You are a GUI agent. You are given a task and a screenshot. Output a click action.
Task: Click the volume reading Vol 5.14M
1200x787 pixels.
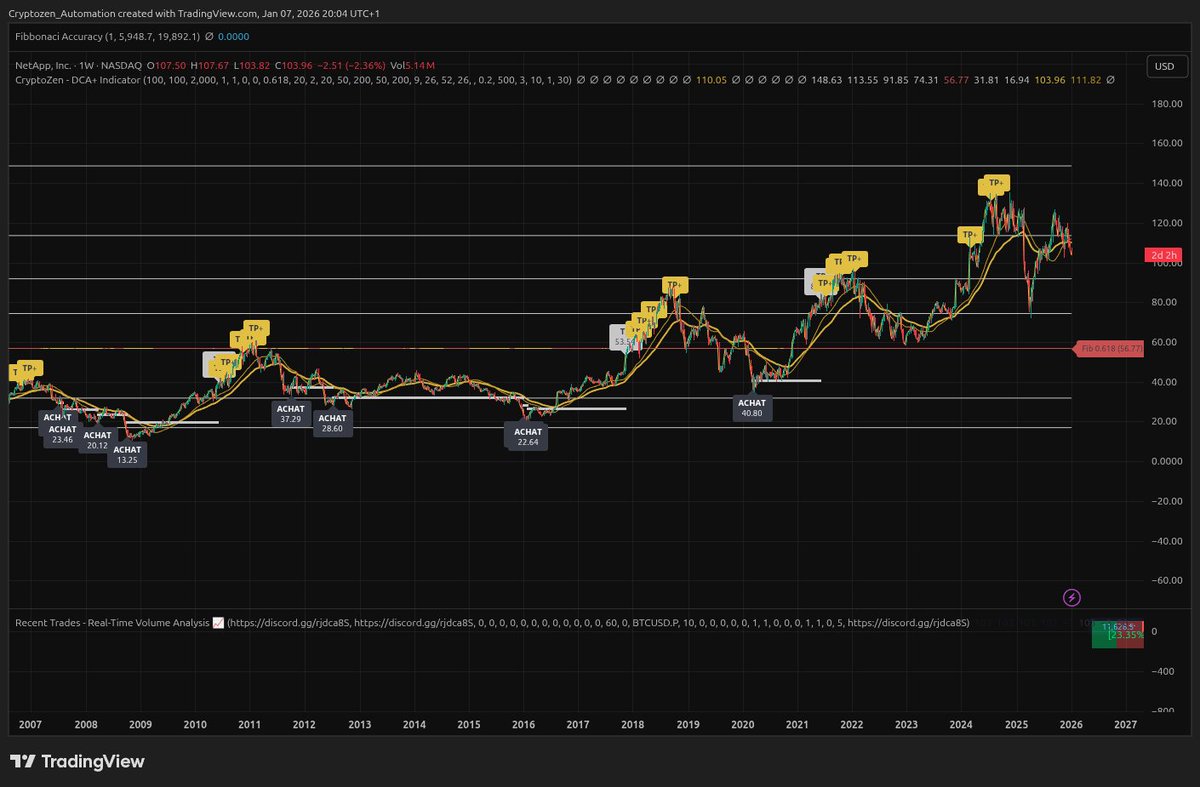(412, 64)
